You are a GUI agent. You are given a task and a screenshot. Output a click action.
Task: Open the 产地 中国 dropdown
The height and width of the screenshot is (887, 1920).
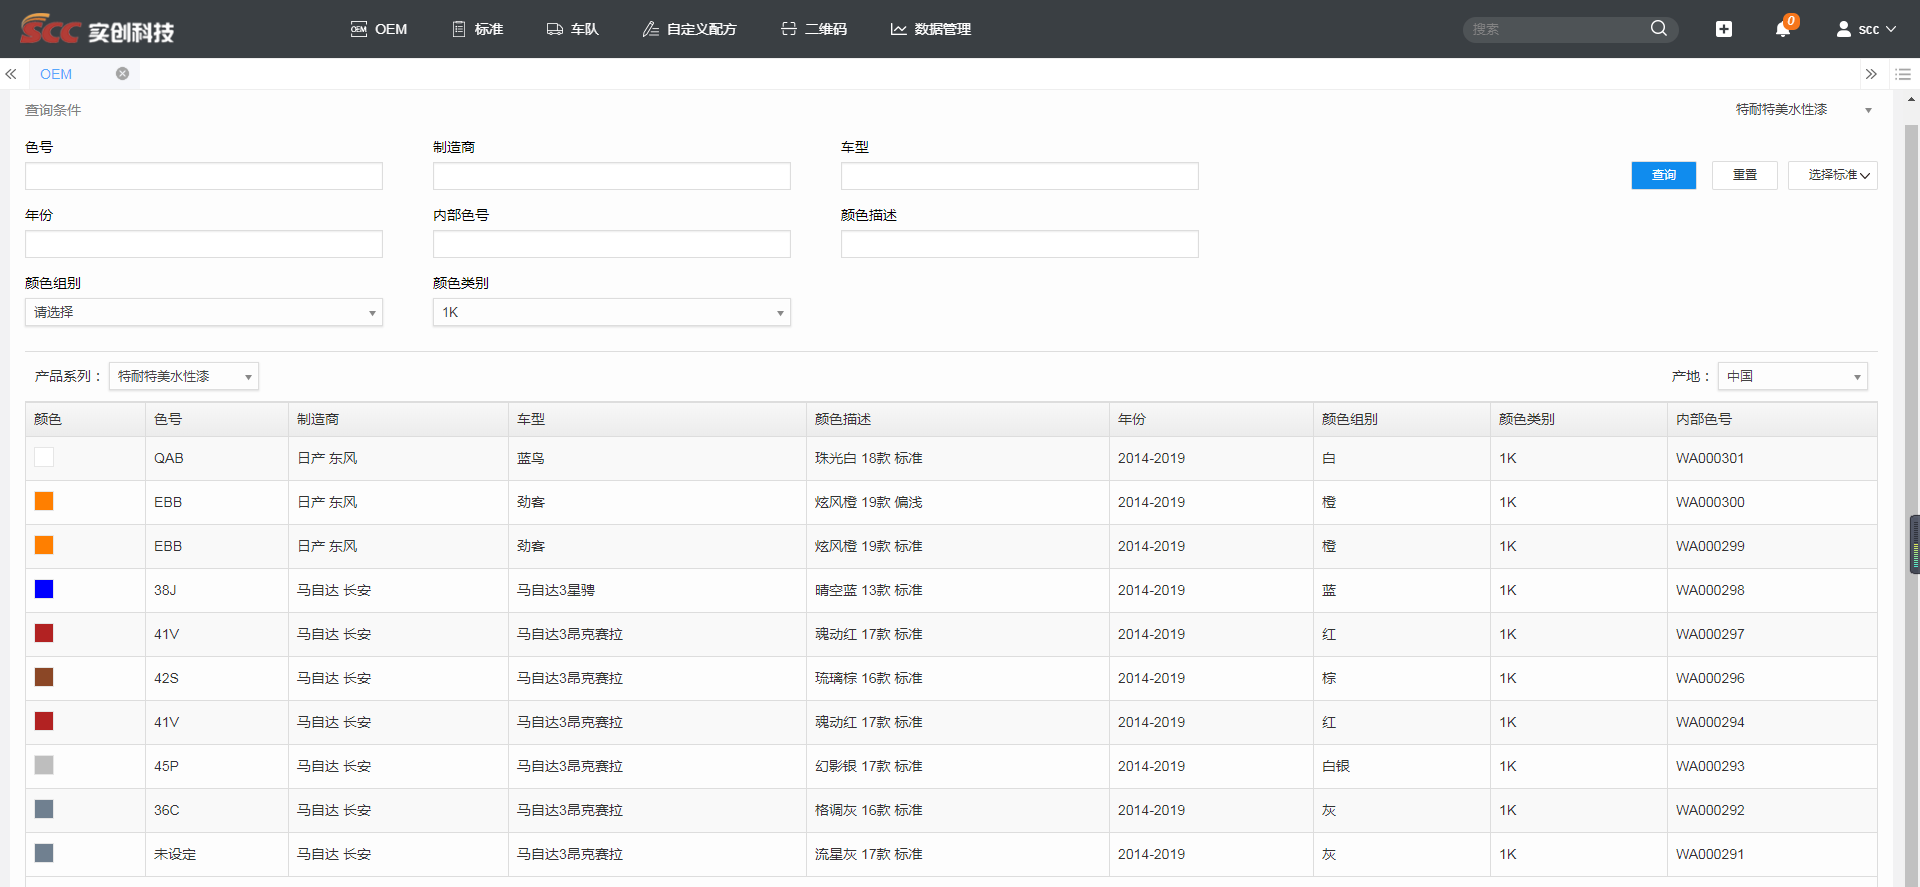[1793, 376]
